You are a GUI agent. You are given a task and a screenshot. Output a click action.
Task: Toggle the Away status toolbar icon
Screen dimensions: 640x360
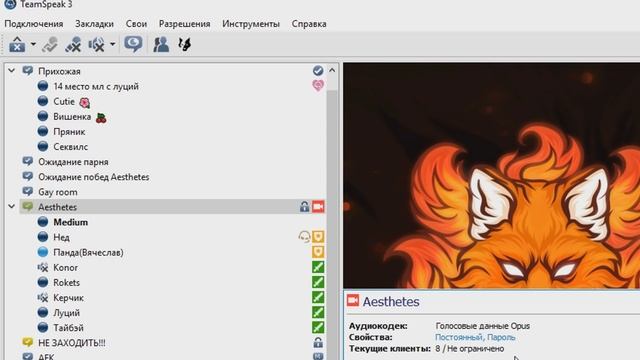[x=133, y=44]
